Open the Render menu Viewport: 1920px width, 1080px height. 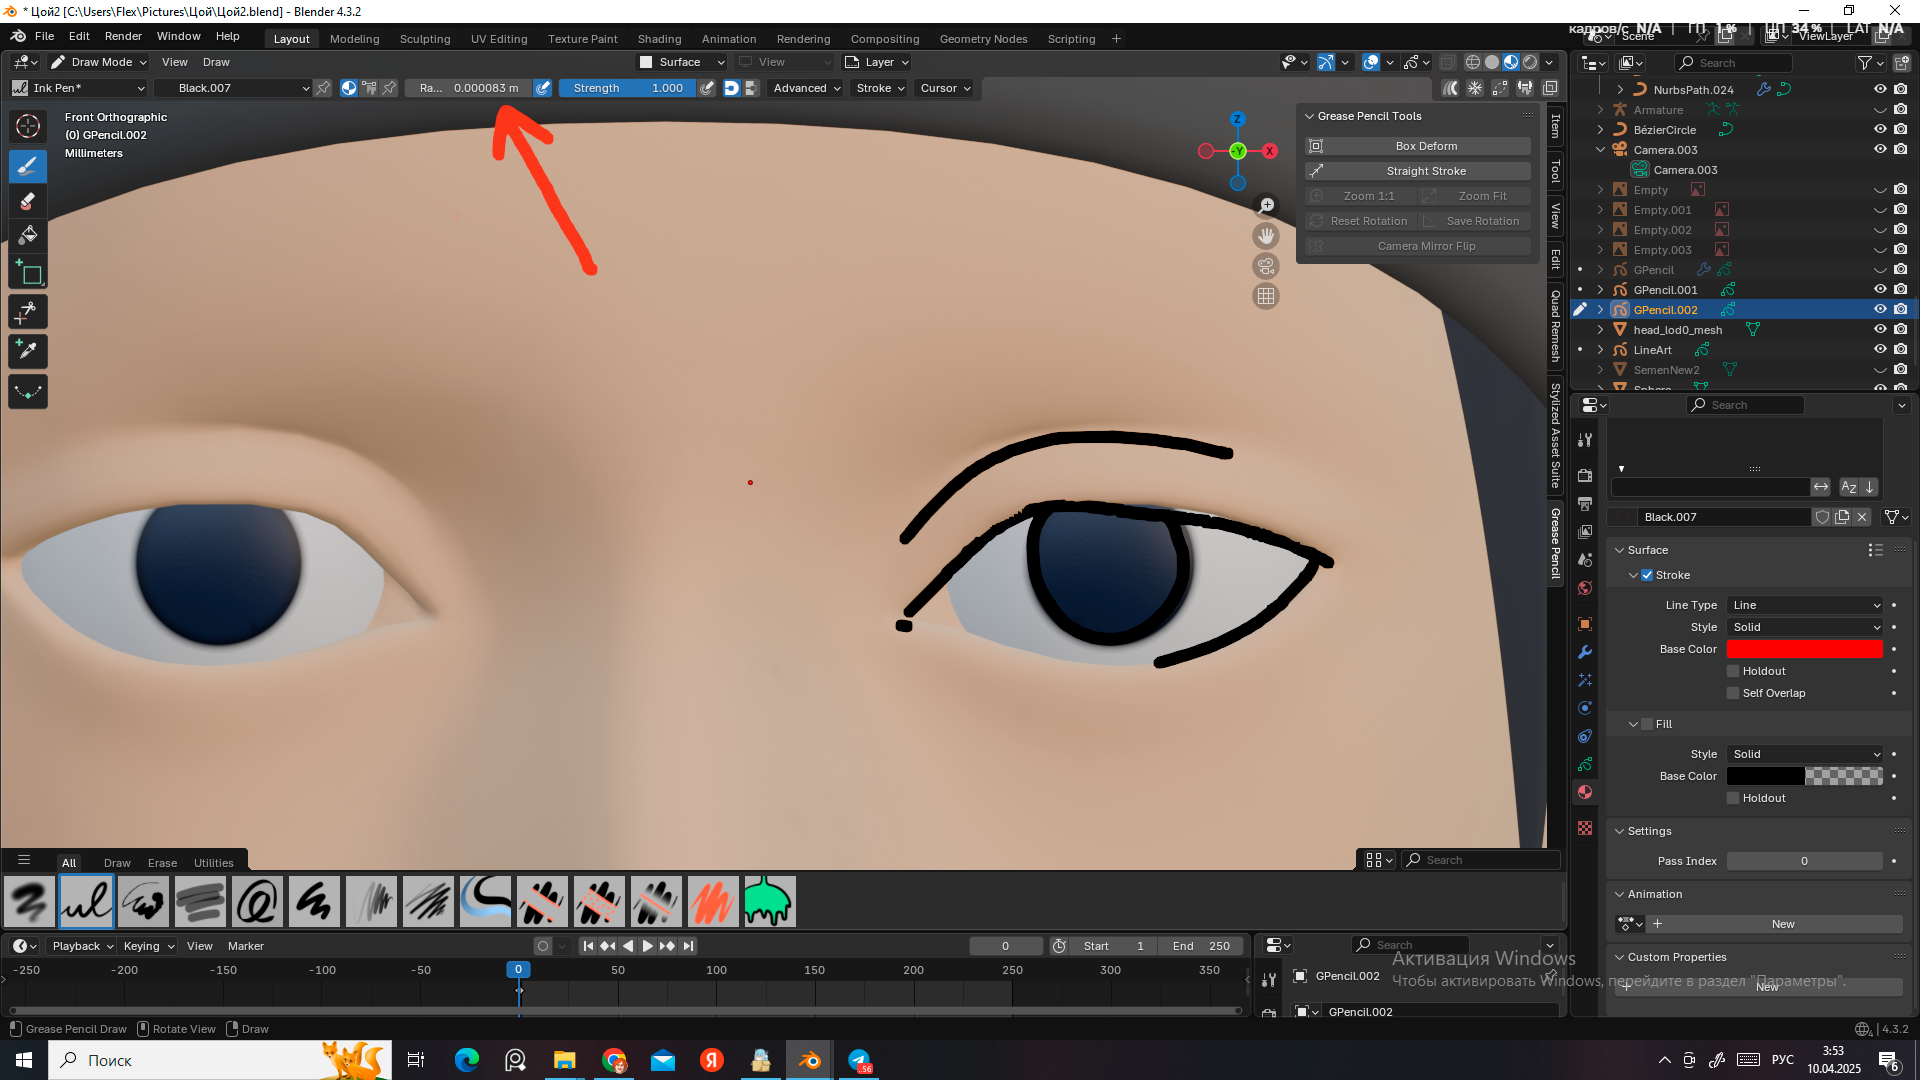(123, 36)
